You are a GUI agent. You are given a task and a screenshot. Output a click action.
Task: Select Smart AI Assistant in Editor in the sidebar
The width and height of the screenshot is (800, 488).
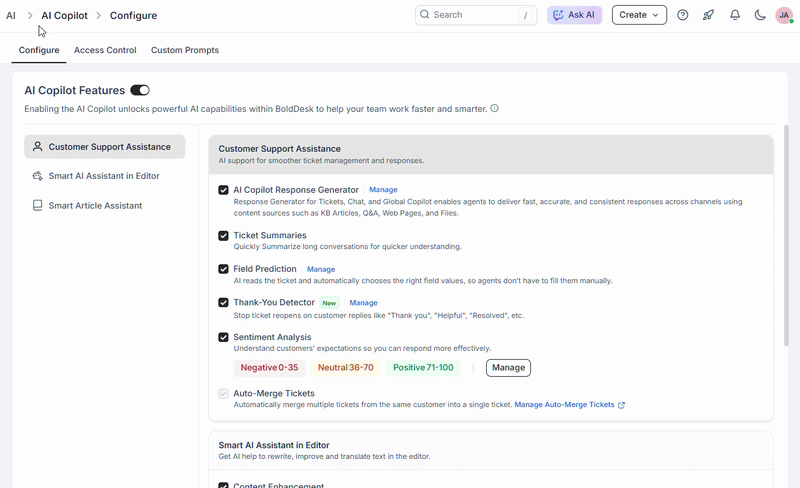pos(105,176)
